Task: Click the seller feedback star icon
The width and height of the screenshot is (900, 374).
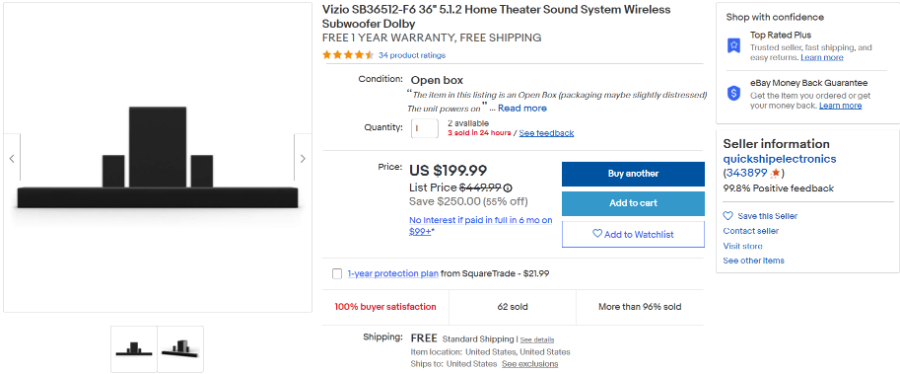Action: point(775,173)
